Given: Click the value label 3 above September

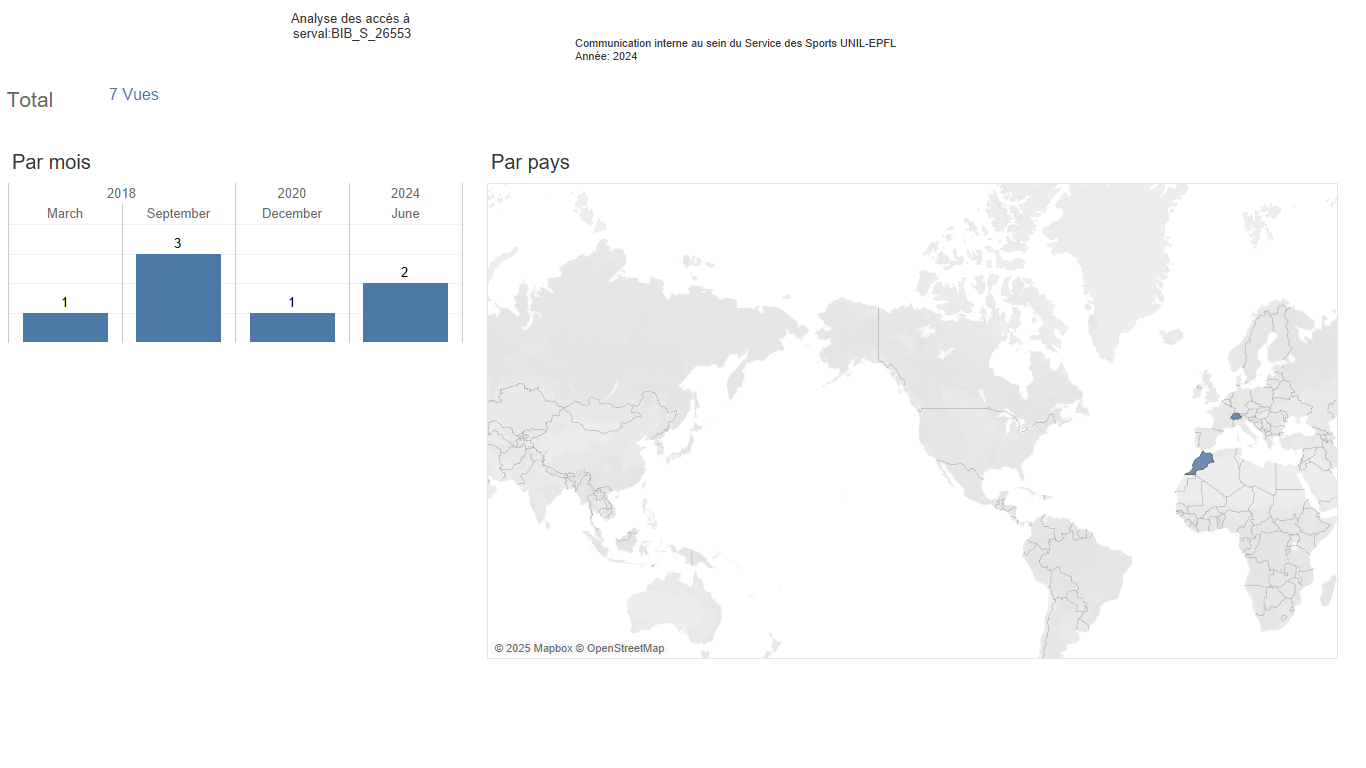Looking at the screenshot, I should [x=177, y=243].
